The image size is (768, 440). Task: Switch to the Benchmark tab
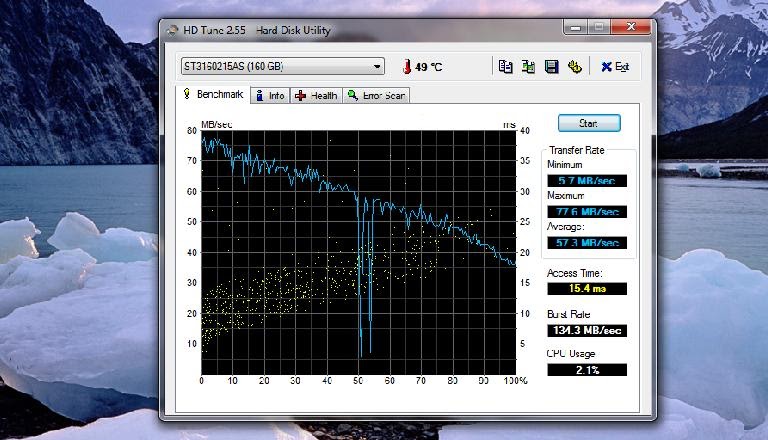point(214,94)
